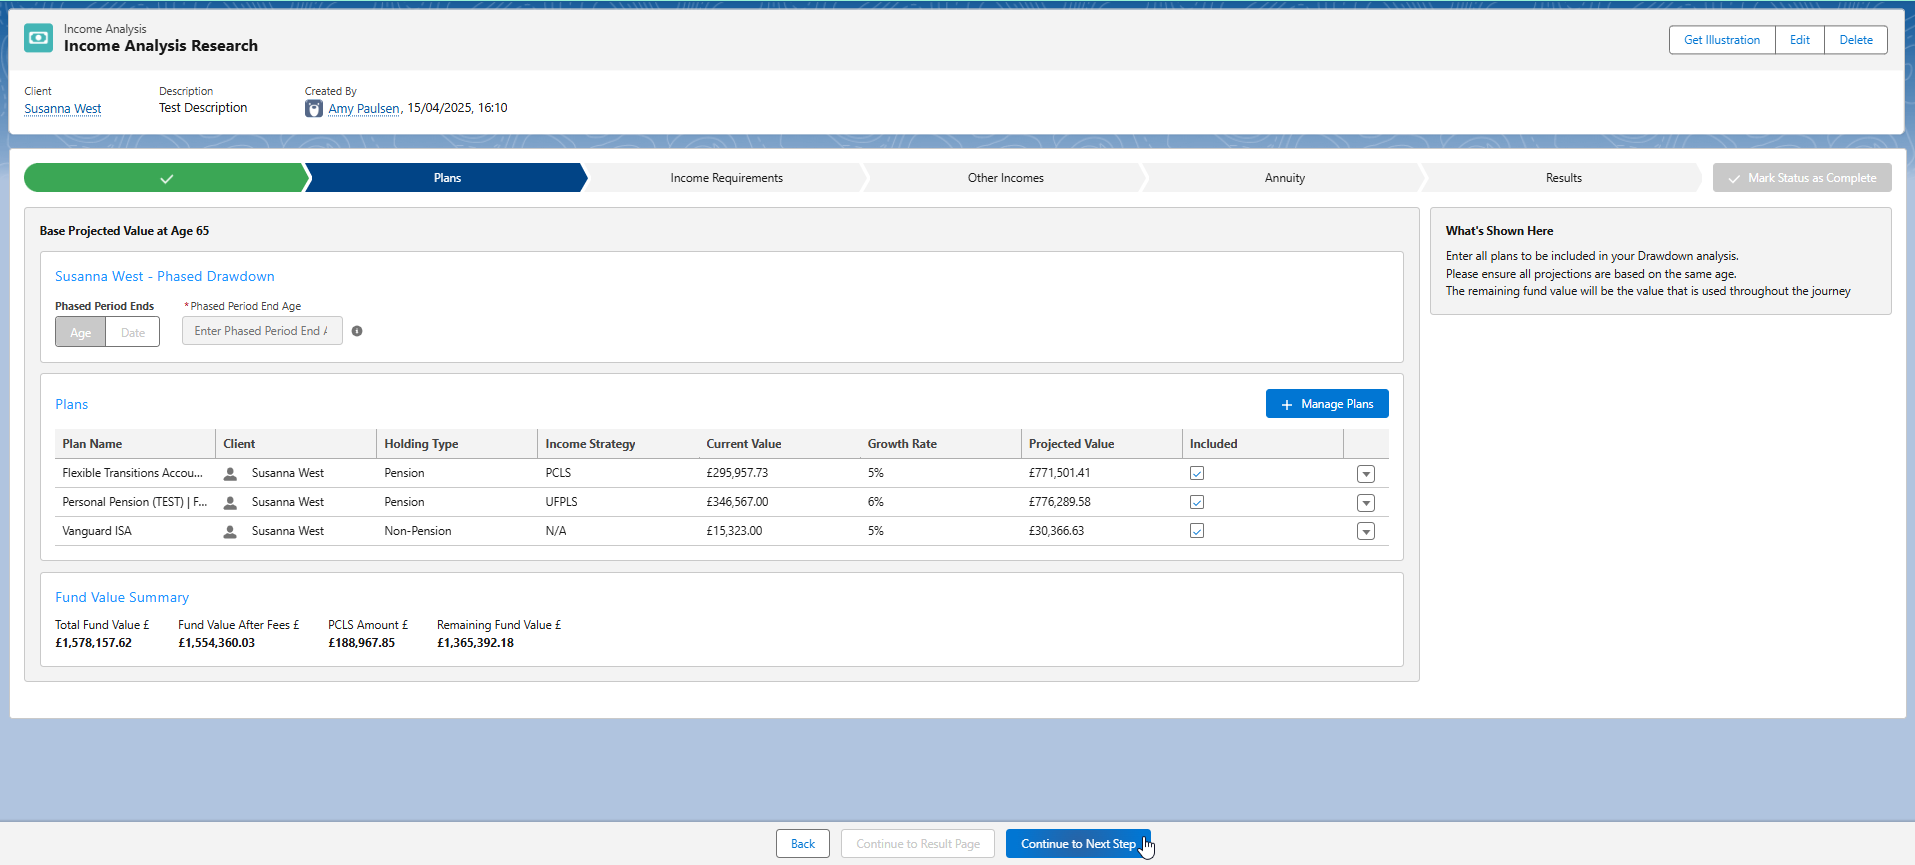Open the Susanna West client link
1915x865 pixels.
click(63, 109)
